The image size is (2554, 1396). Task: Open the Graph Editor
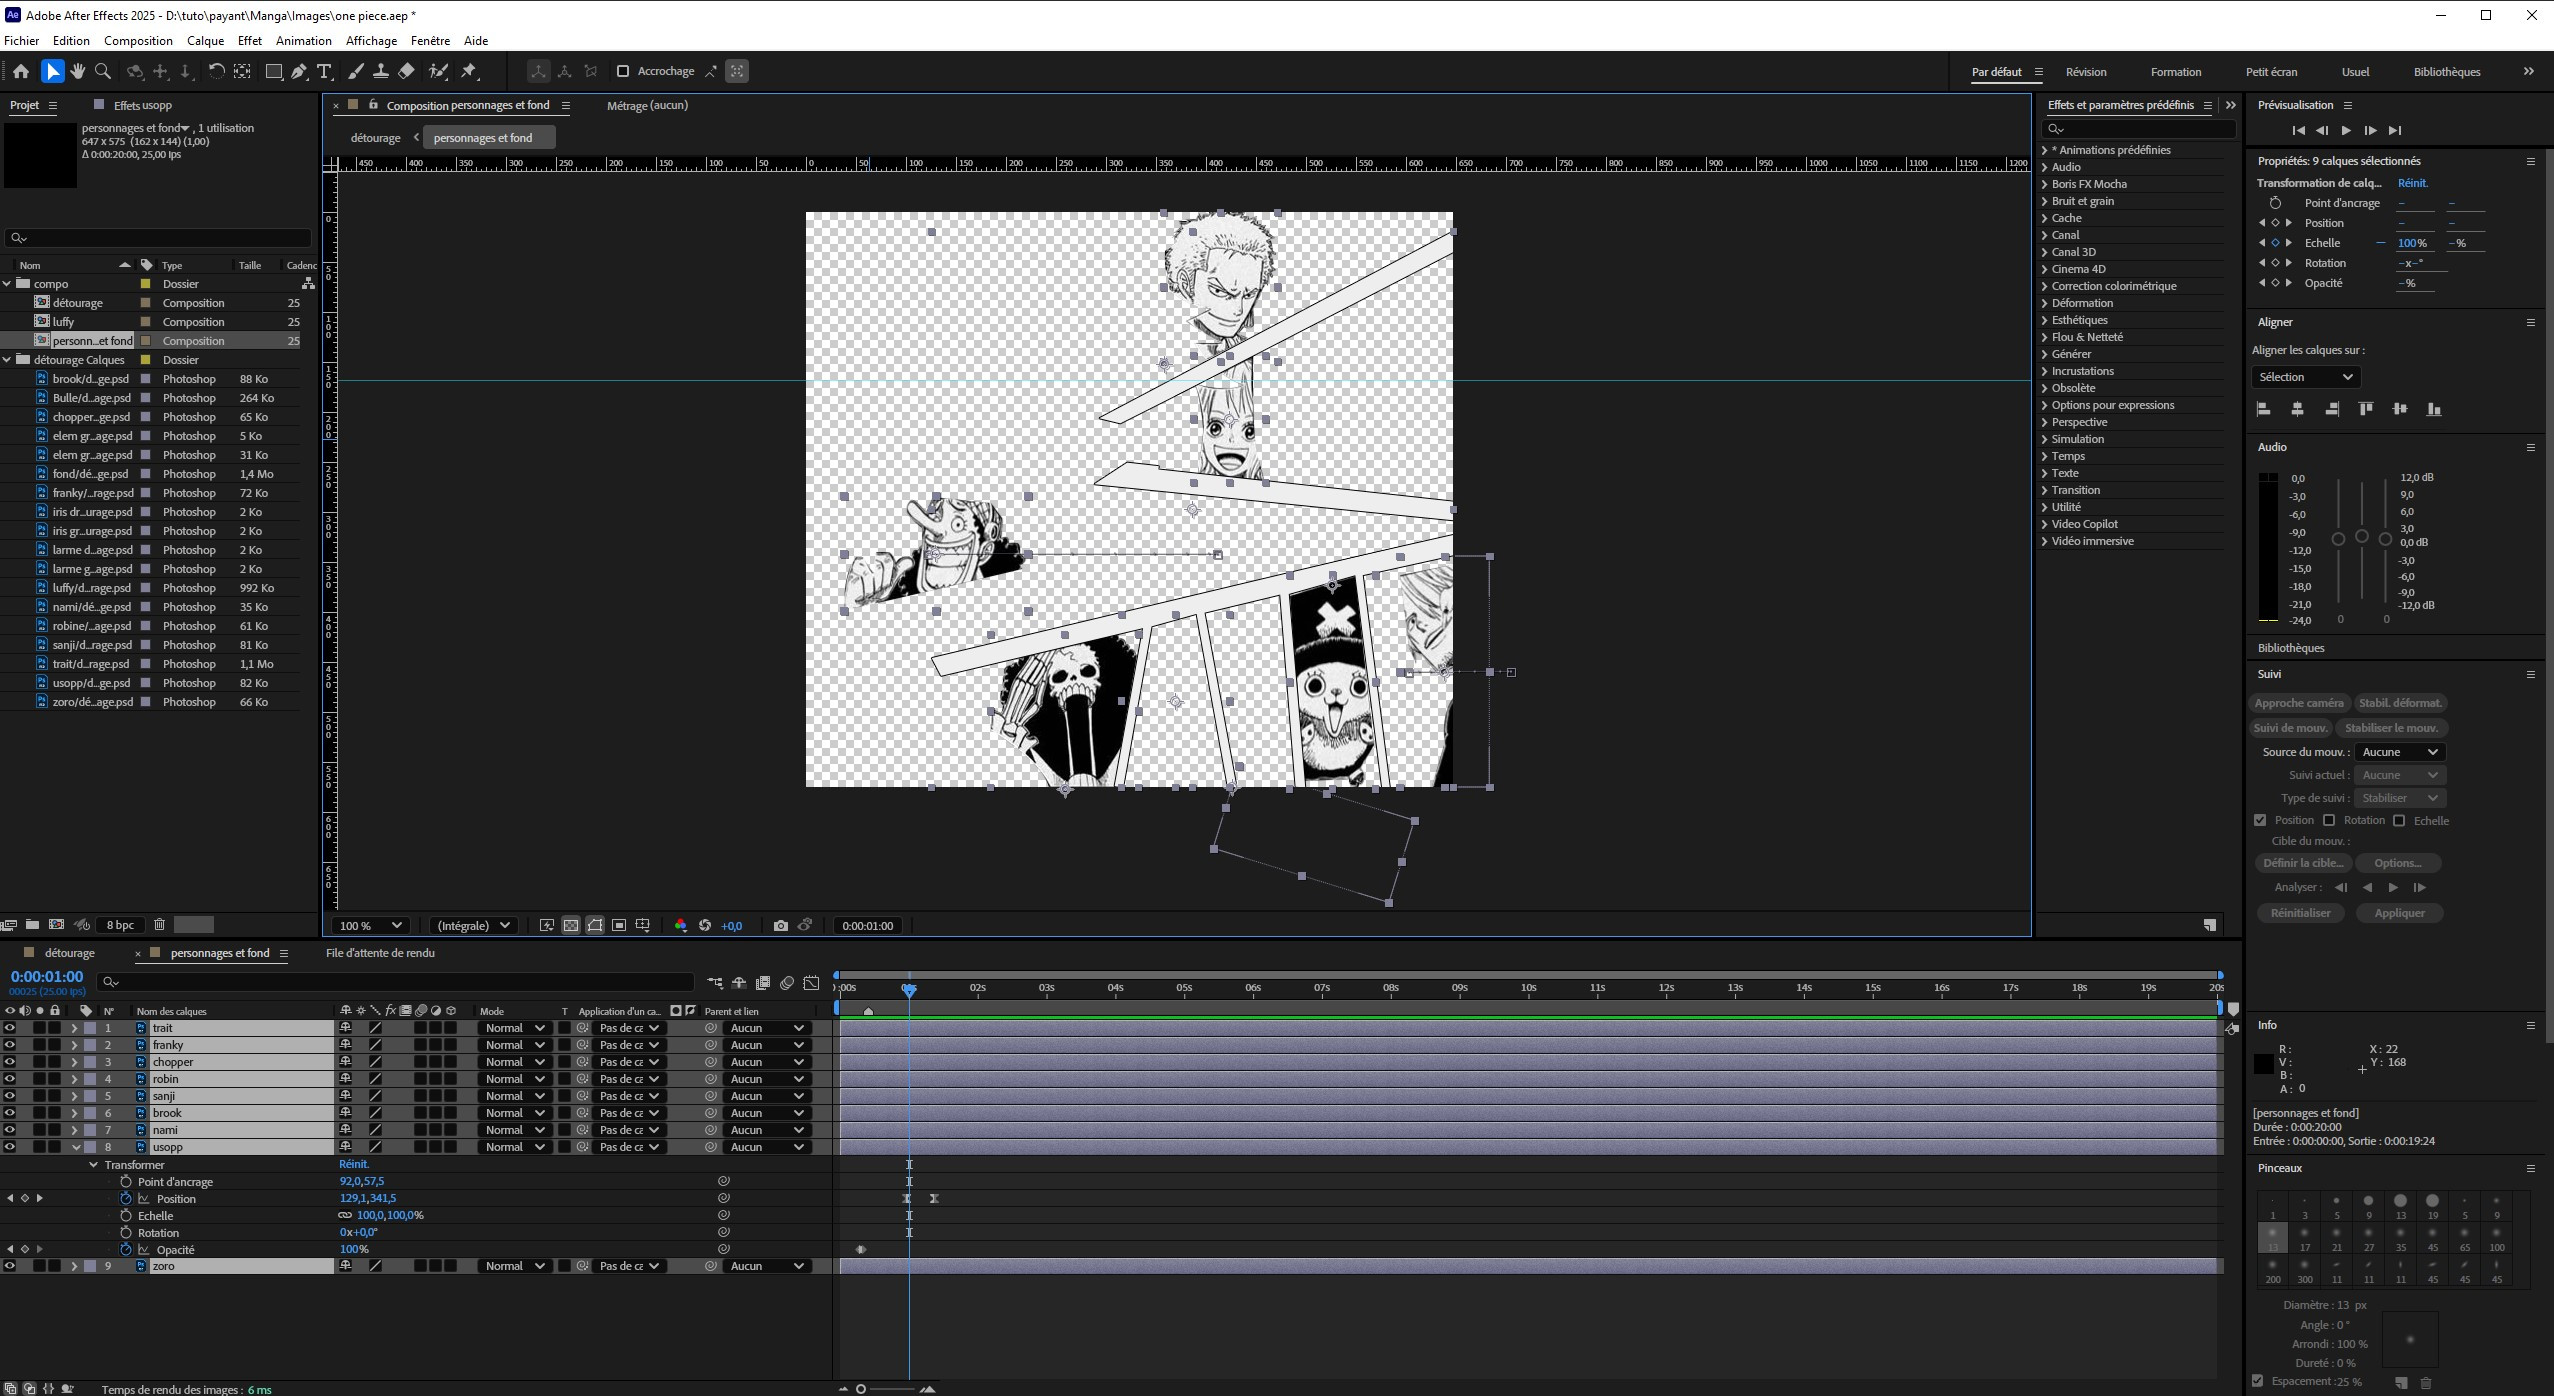tap(811, 983)
